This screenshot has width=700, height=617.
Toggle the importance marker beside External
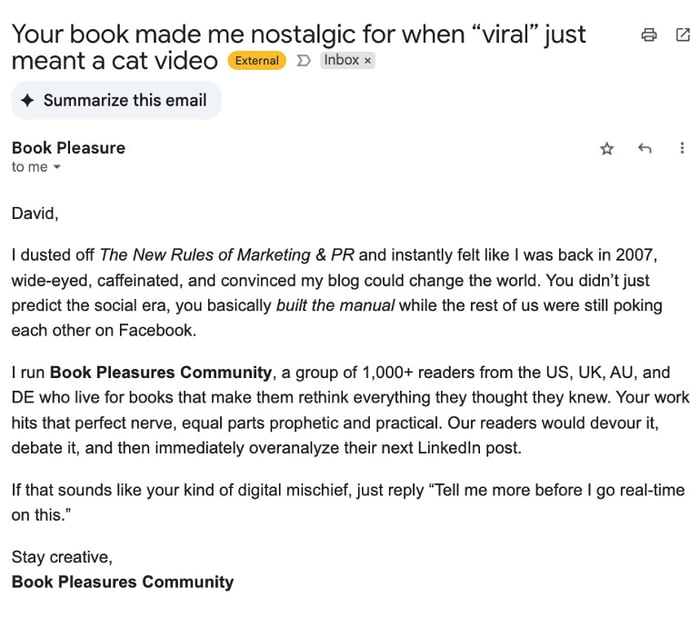point(304,61)
